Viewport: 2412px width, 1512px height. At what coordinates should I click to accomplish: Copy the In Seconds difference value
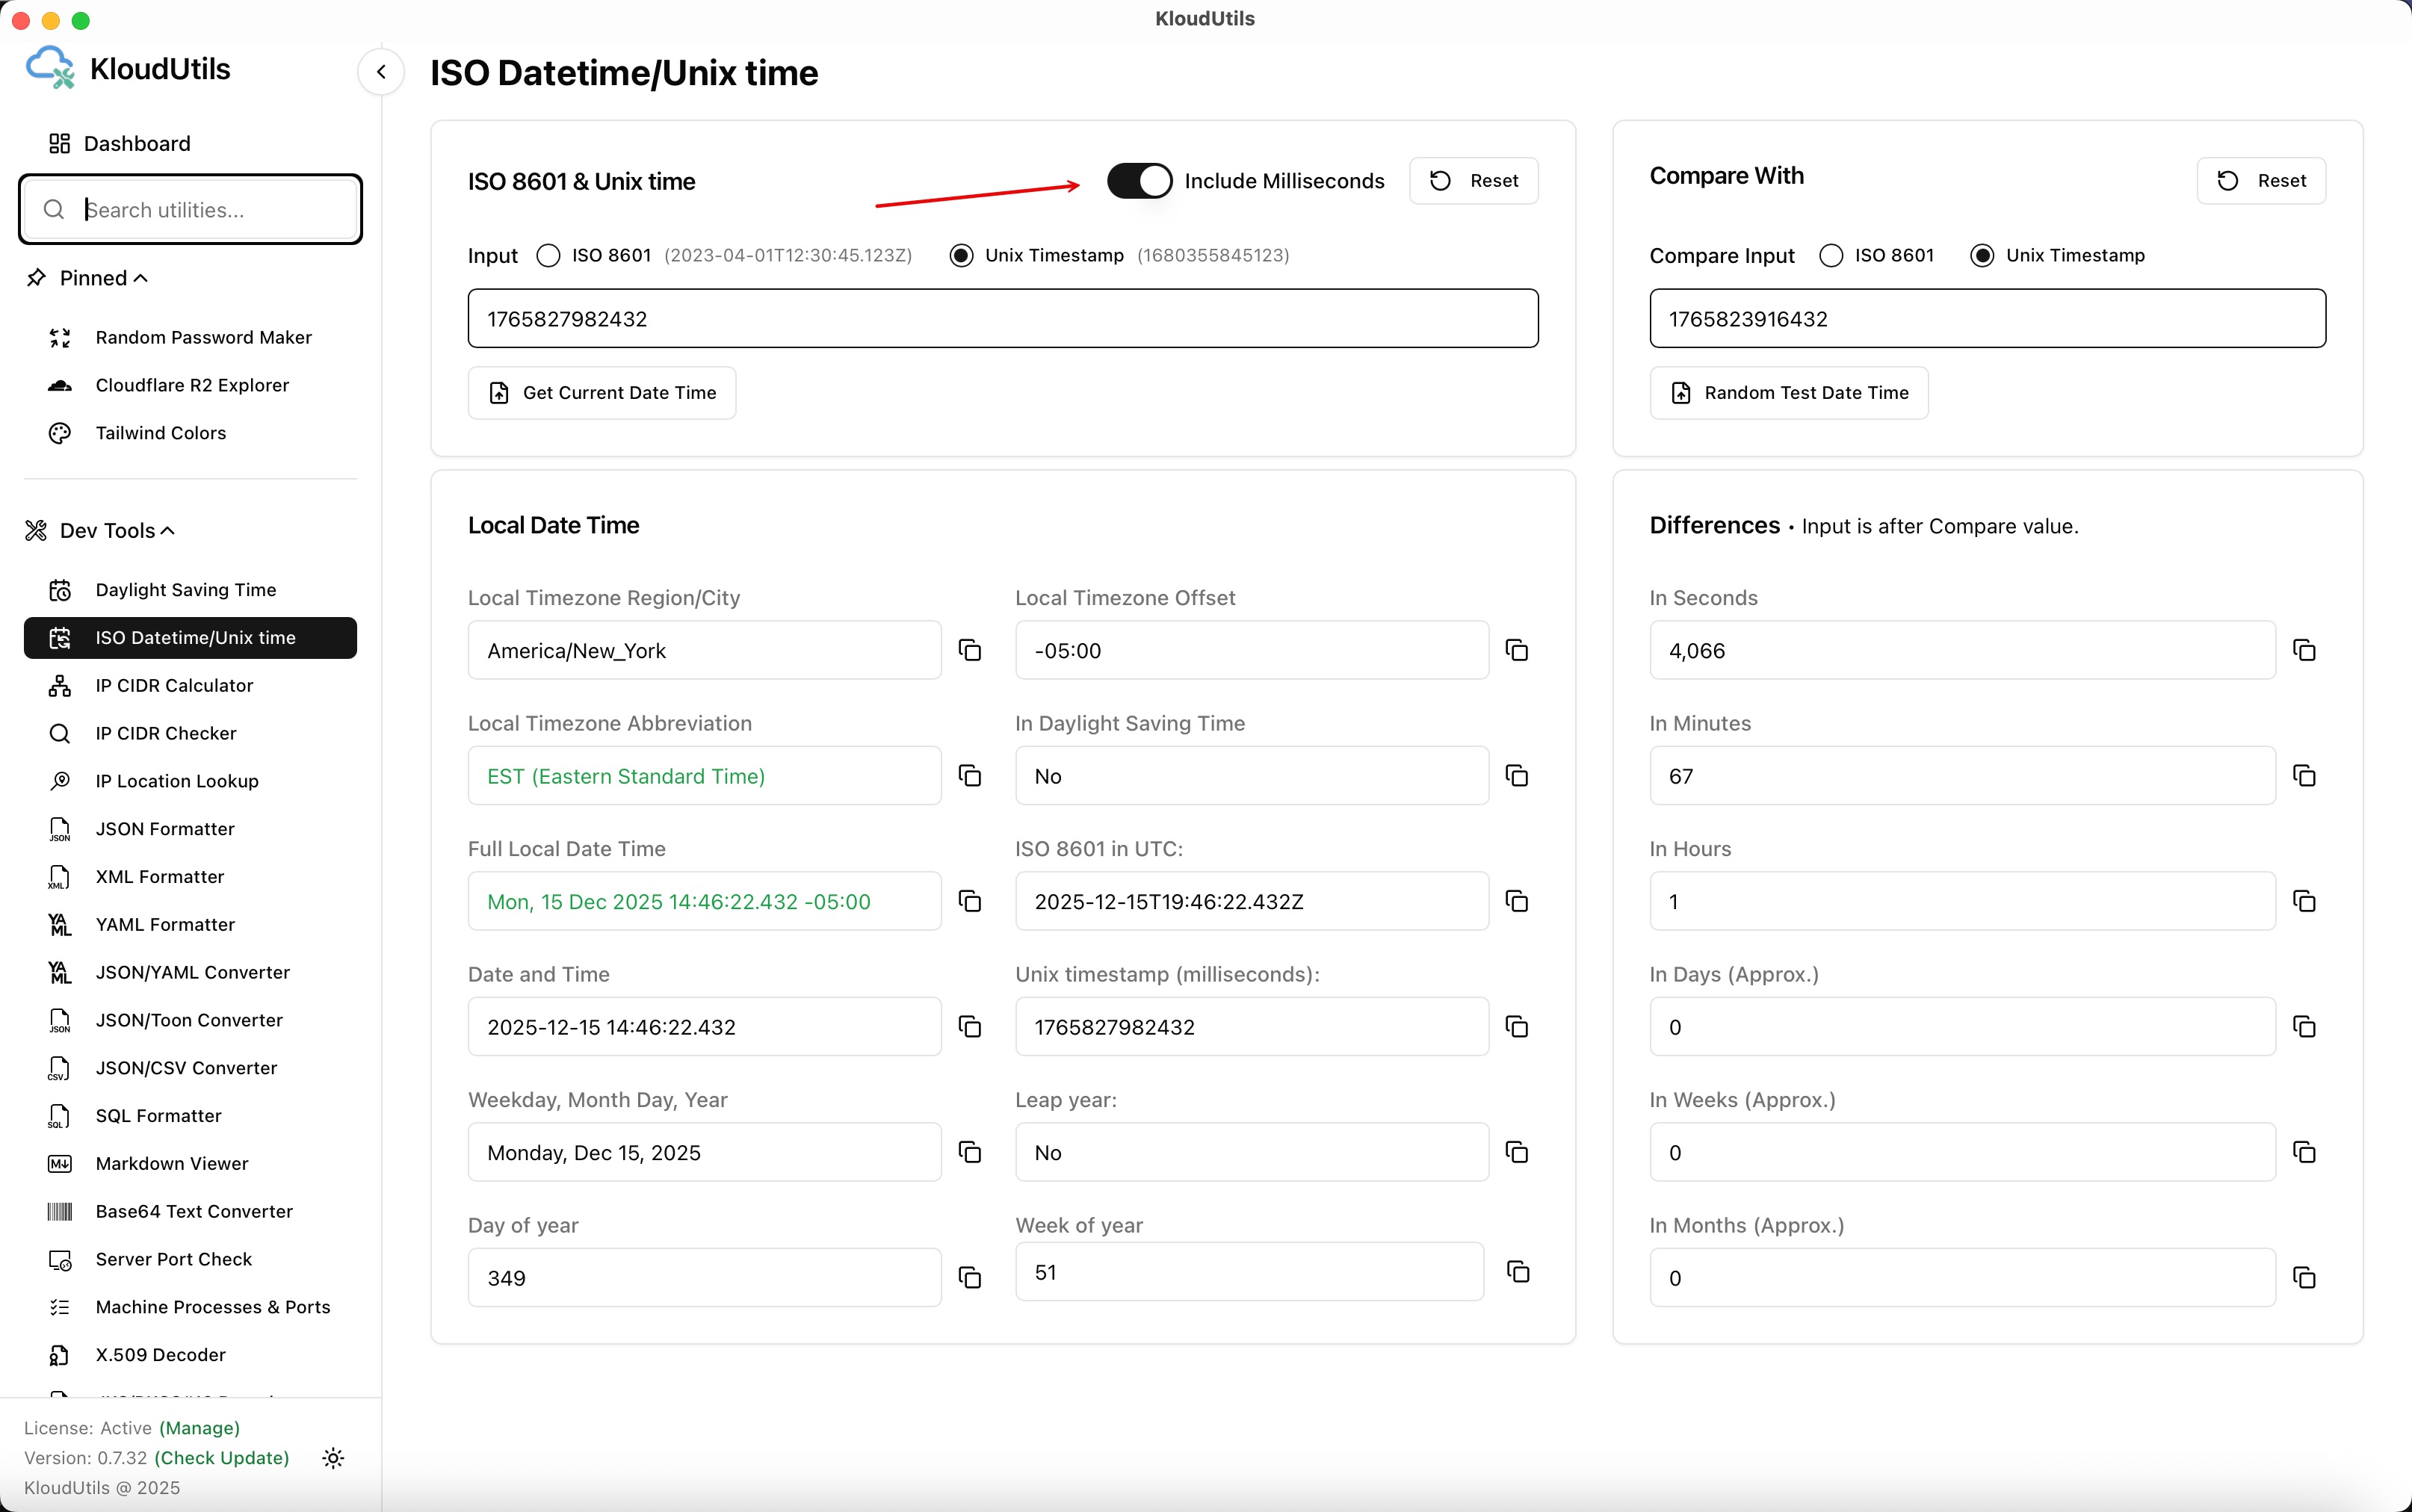(x=2304, y=650)
